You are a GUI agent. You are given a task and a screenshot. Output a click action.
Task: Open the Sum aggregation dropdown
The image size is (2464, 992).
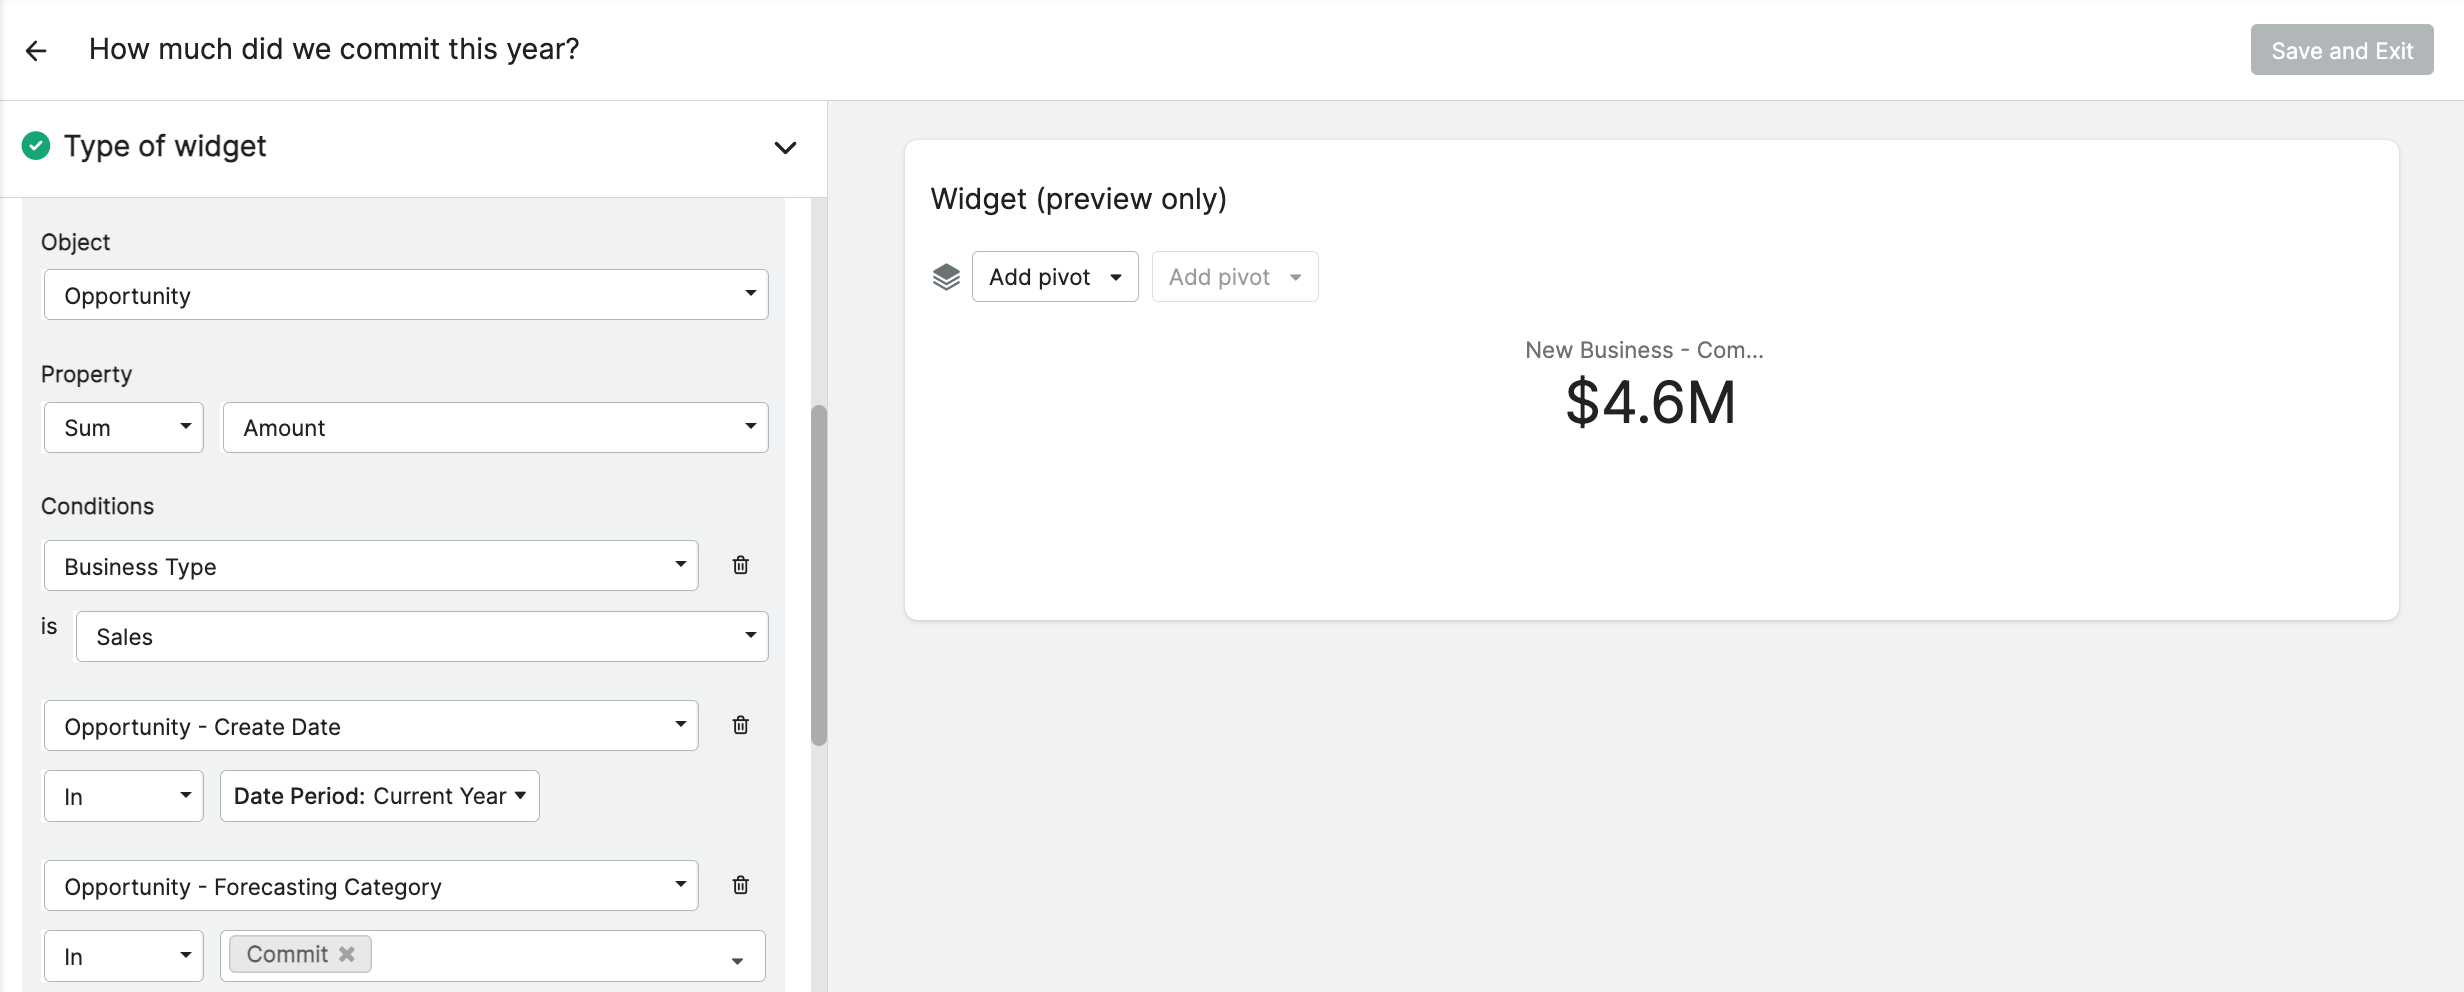point(124,428)
